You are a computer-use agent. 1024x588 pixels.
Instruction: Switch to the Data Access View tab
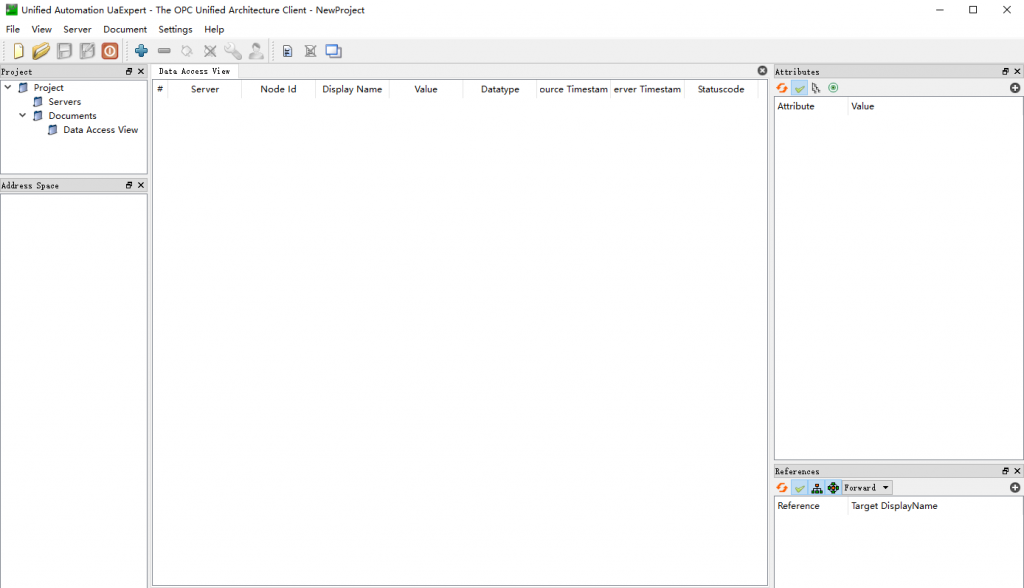coord(195,71)
